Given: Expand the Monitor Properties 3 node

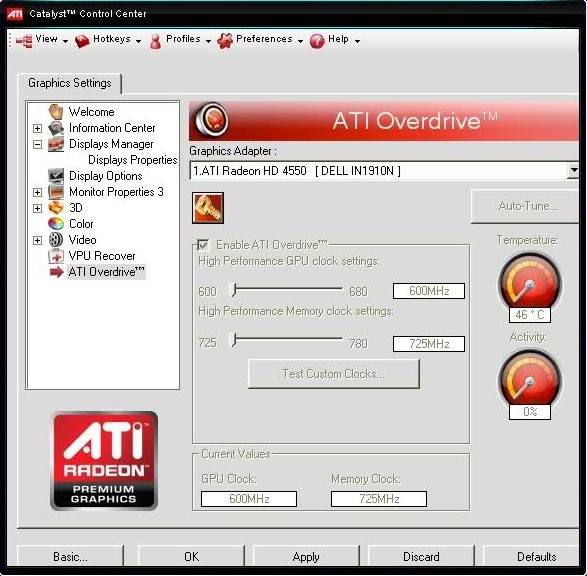Looking at the screenshot, I should (37, 192).
